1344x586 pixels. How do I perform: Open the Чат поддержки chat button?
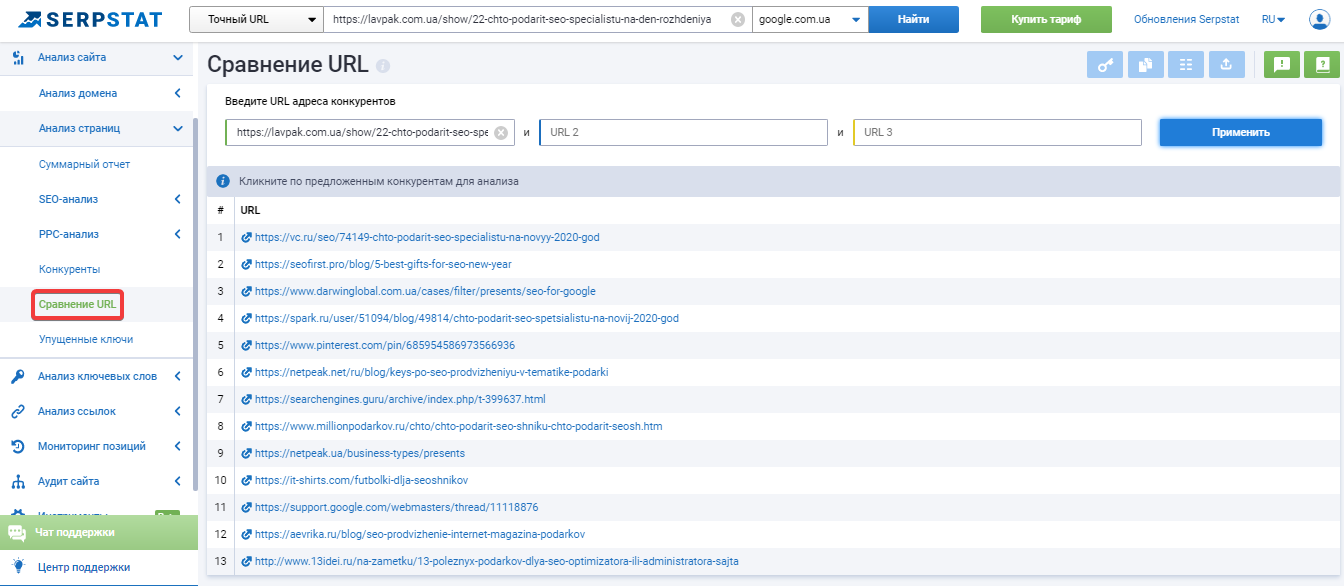coord(99,532)
